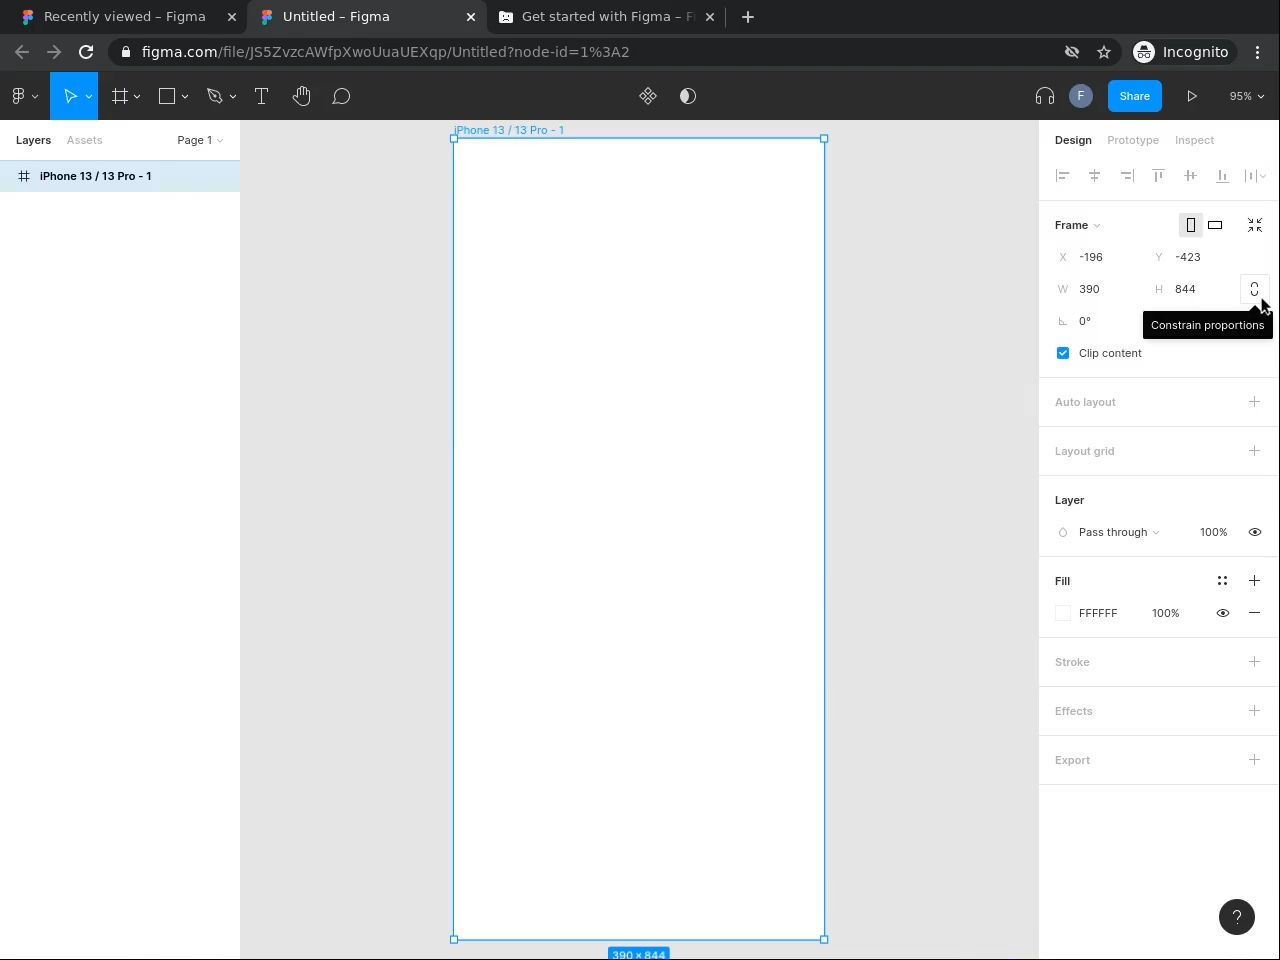1280x960 pixels.
Task: Add a new fill with plus
Action: tap(1254, 581)
